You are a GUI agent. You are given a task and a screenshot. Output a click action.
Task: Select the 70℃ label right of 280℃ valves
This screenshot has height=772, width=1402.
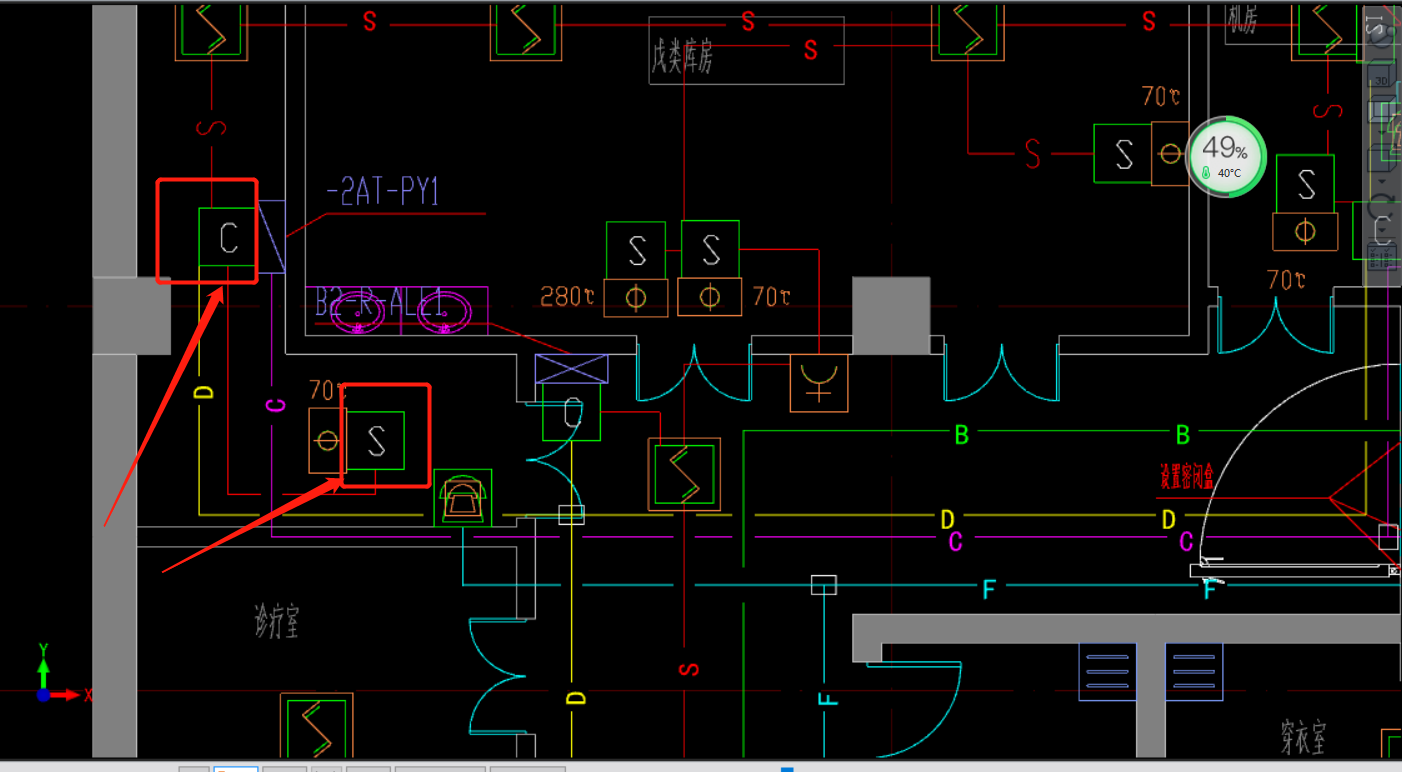[772, 297]
